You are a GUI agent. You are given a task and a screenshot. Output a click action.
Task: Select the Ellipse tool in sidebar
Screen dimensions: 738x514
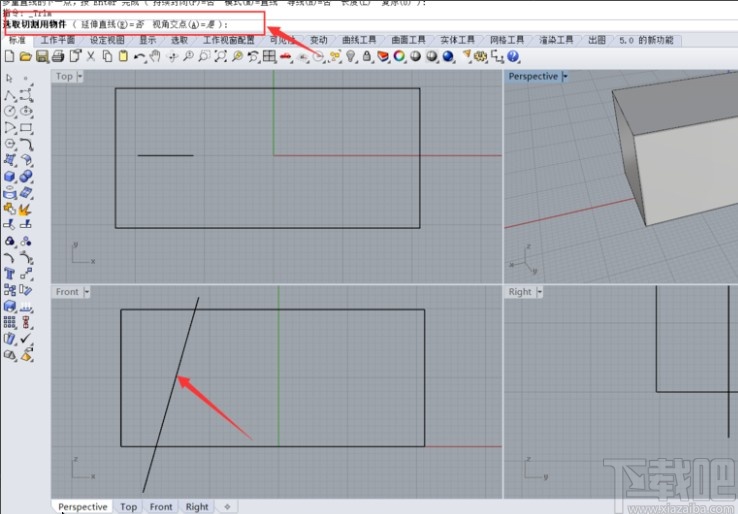(x=26, y=111)
